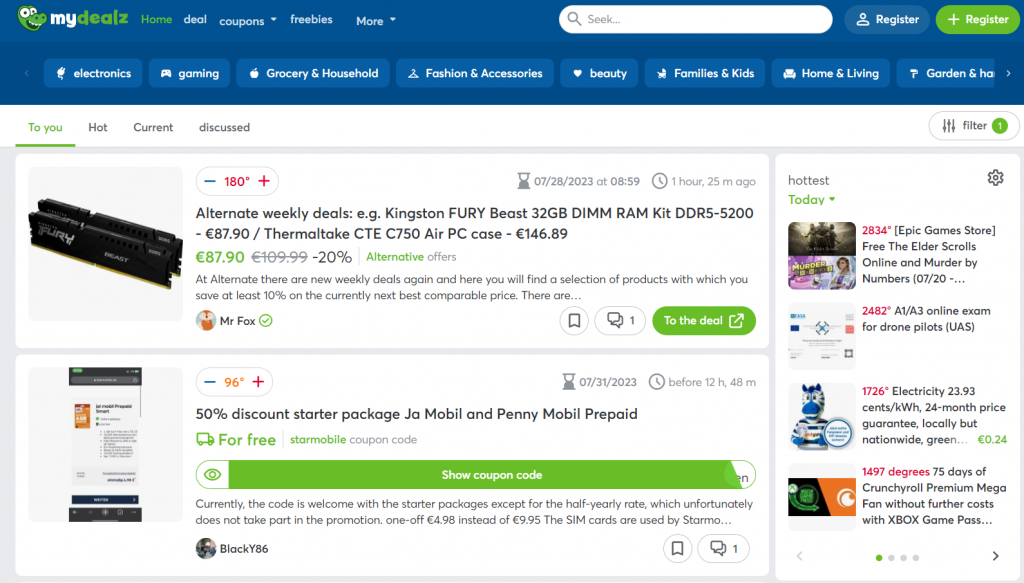The image size is (1024, 583).
Task: Click the green Register button
Action: [x=978, y=20]
